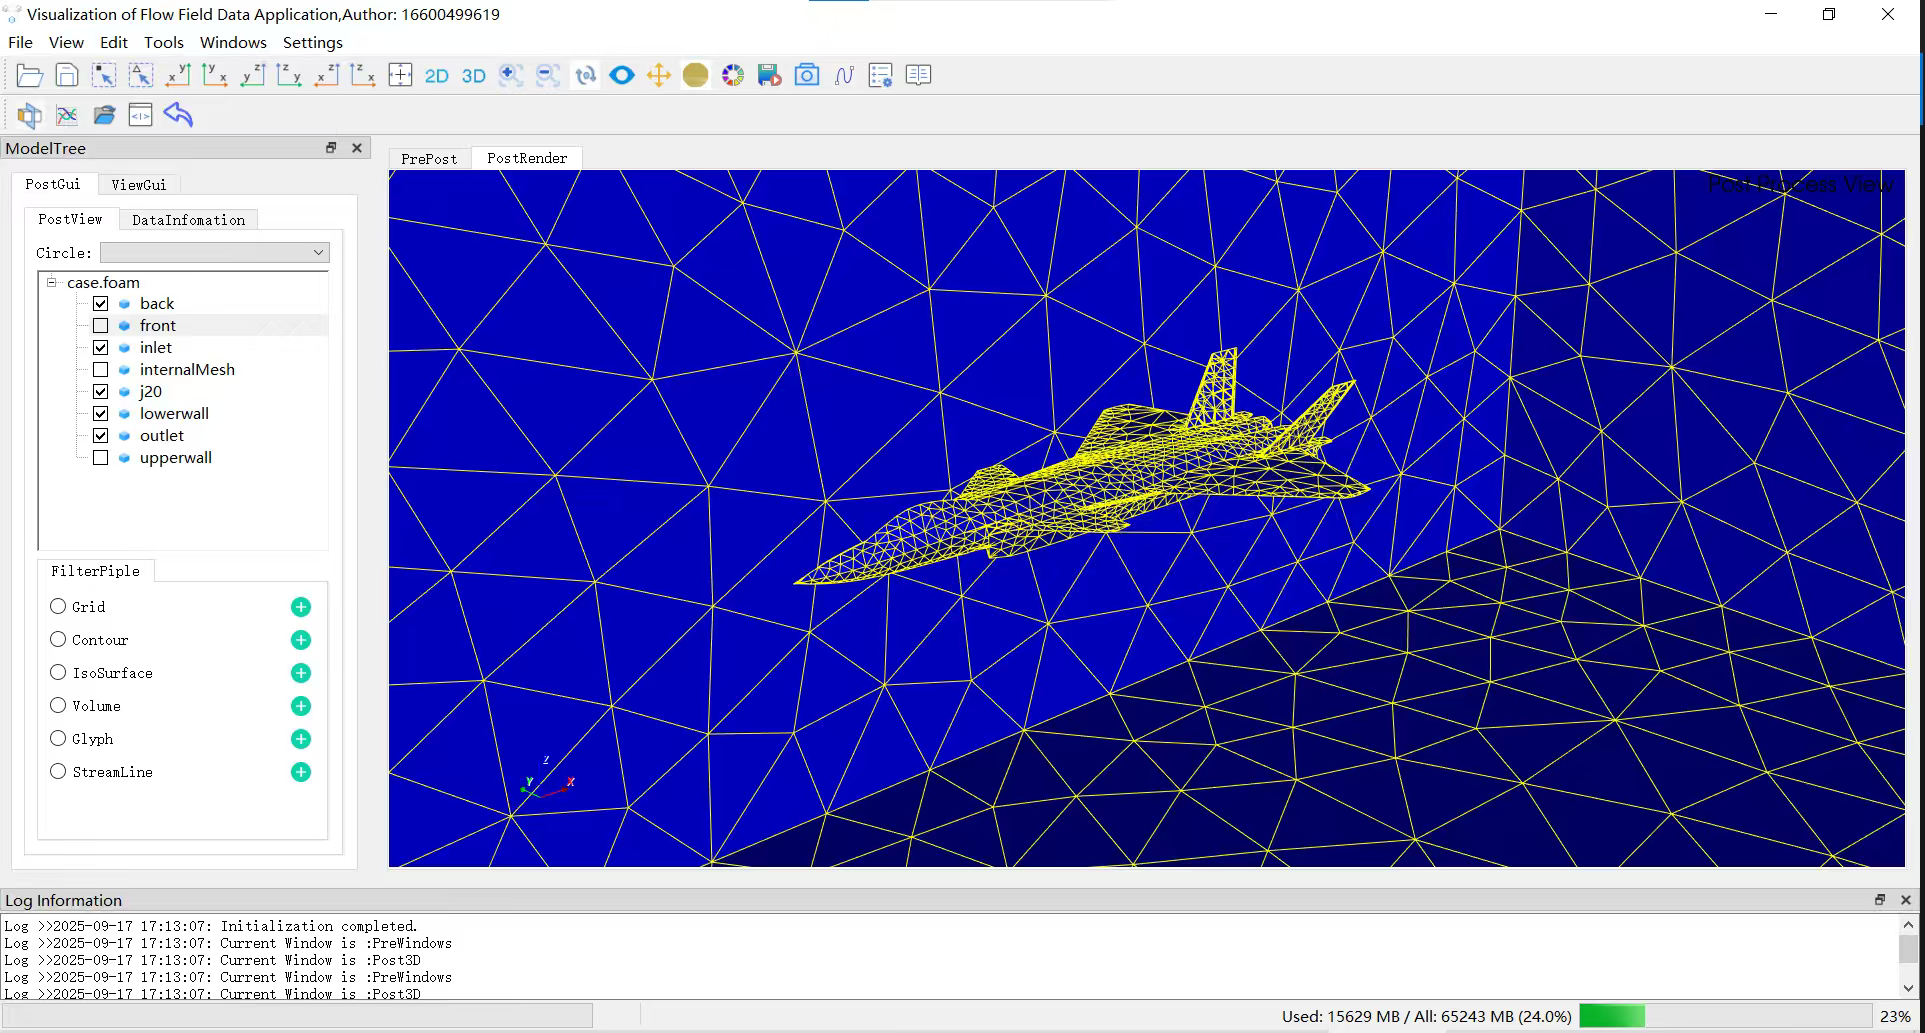The width and height of the screenshot is (1925, 1033).
Task: Click the blue eye view icon
Action: click(622, 76)
